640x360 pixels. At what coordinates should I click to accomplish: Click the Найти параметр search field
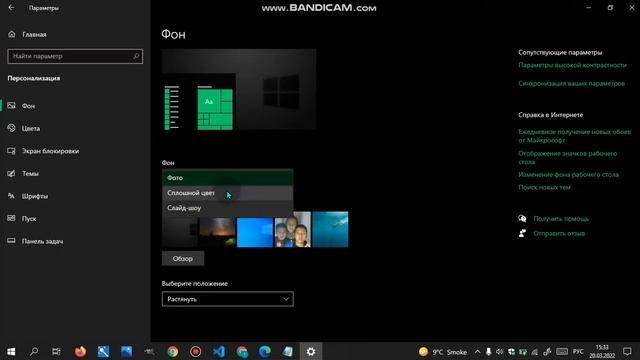75,56
